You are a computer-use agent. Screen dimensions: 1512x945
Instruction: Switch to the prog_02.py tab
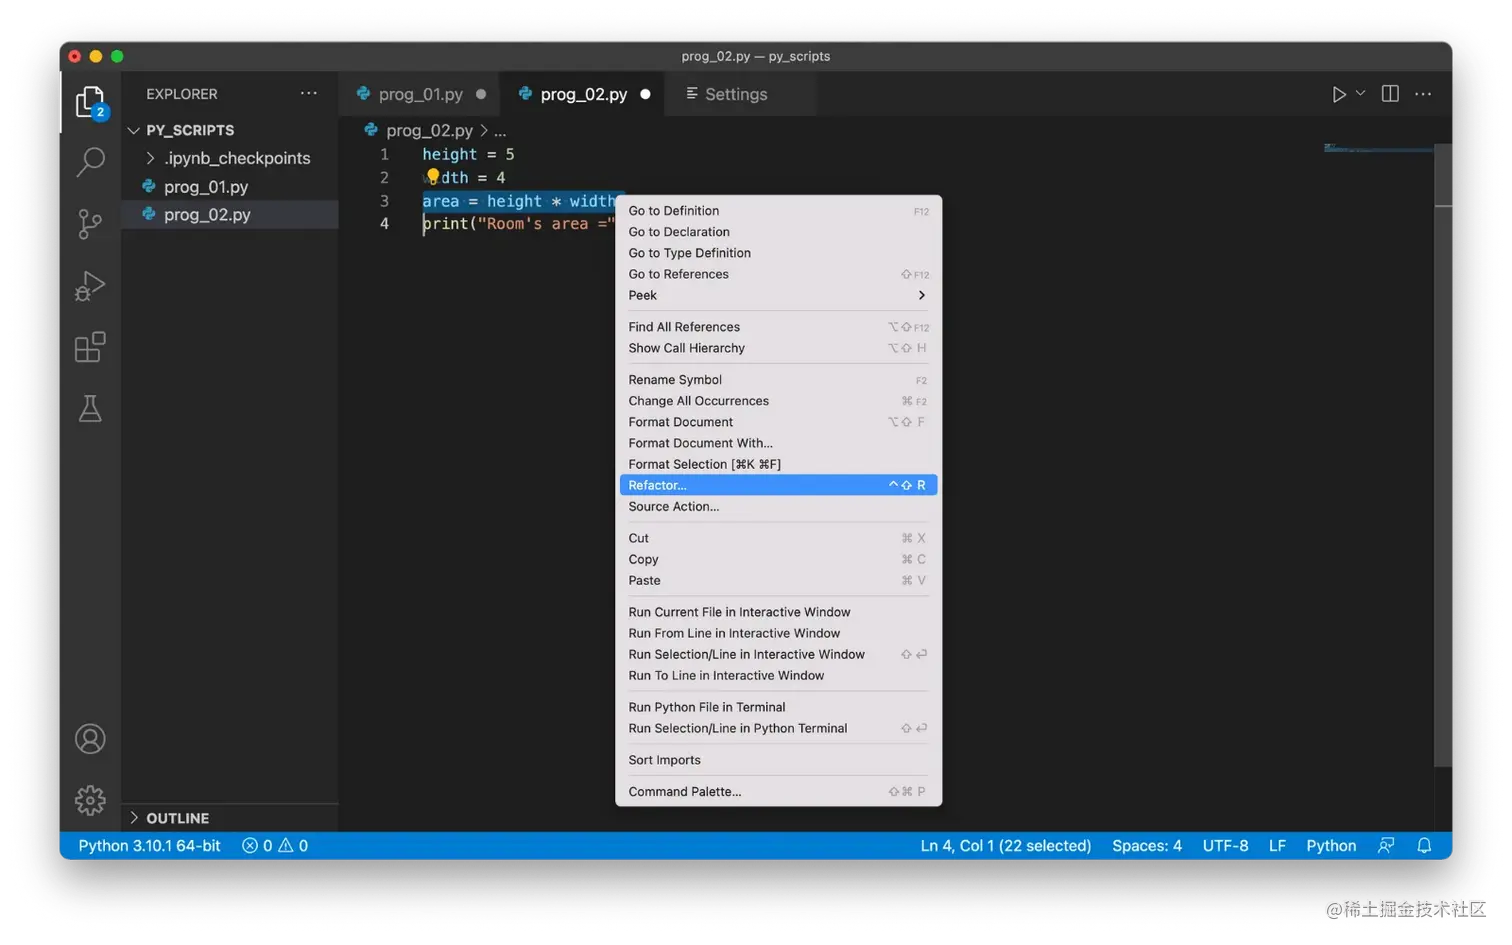coord(583,94)
